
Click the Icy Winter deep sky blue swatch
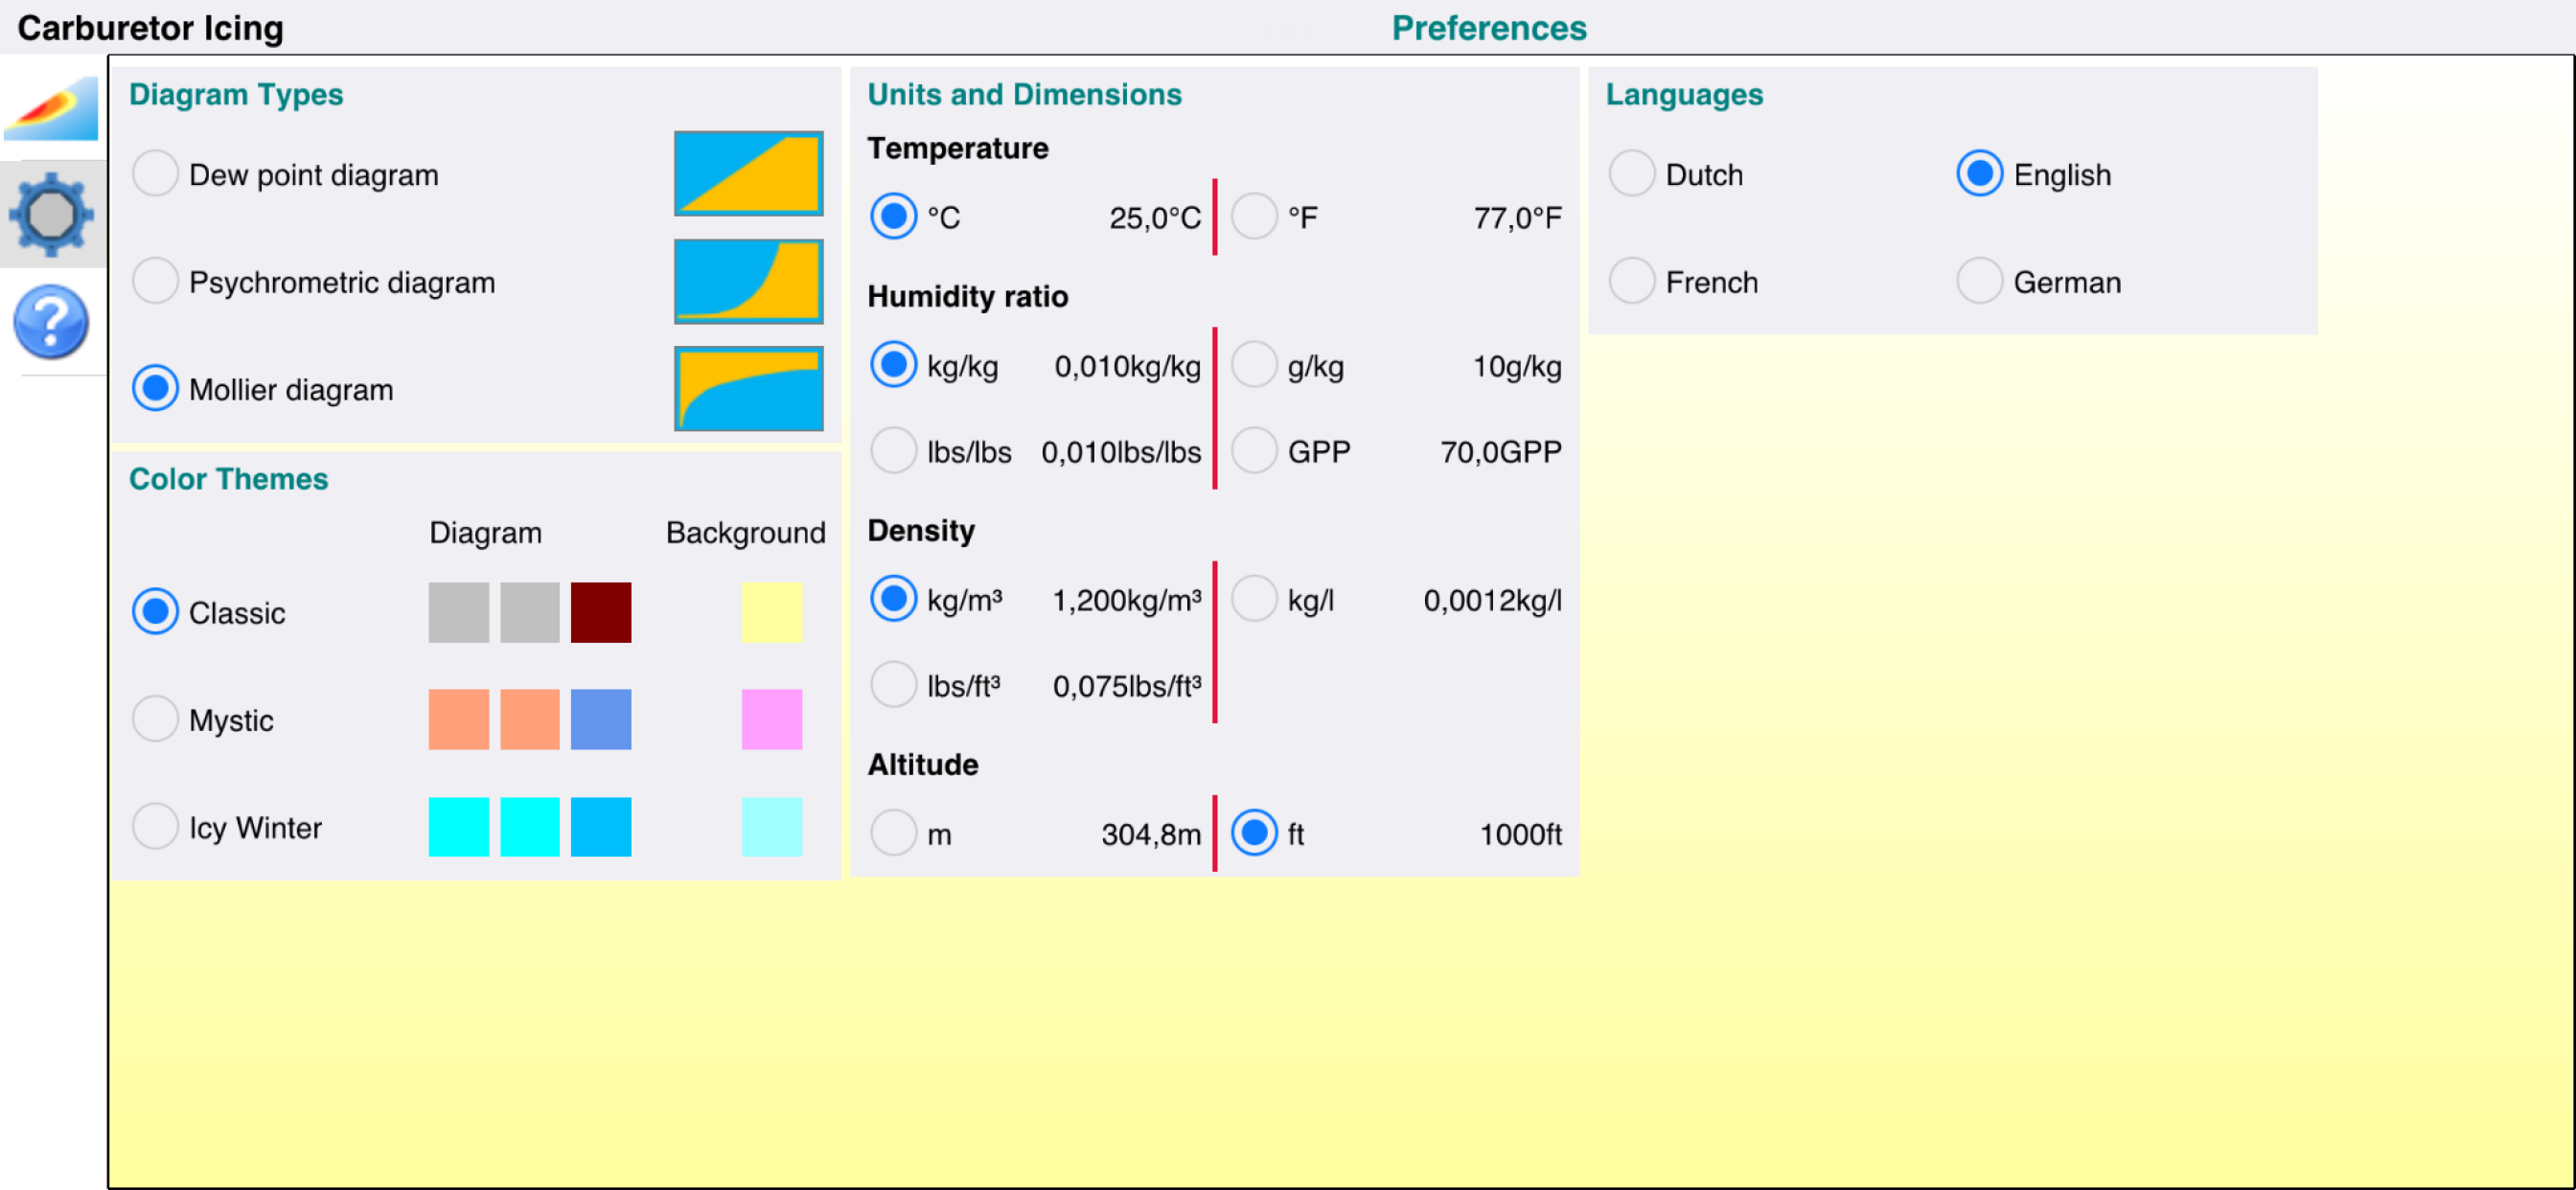click(x=601, y=827)
